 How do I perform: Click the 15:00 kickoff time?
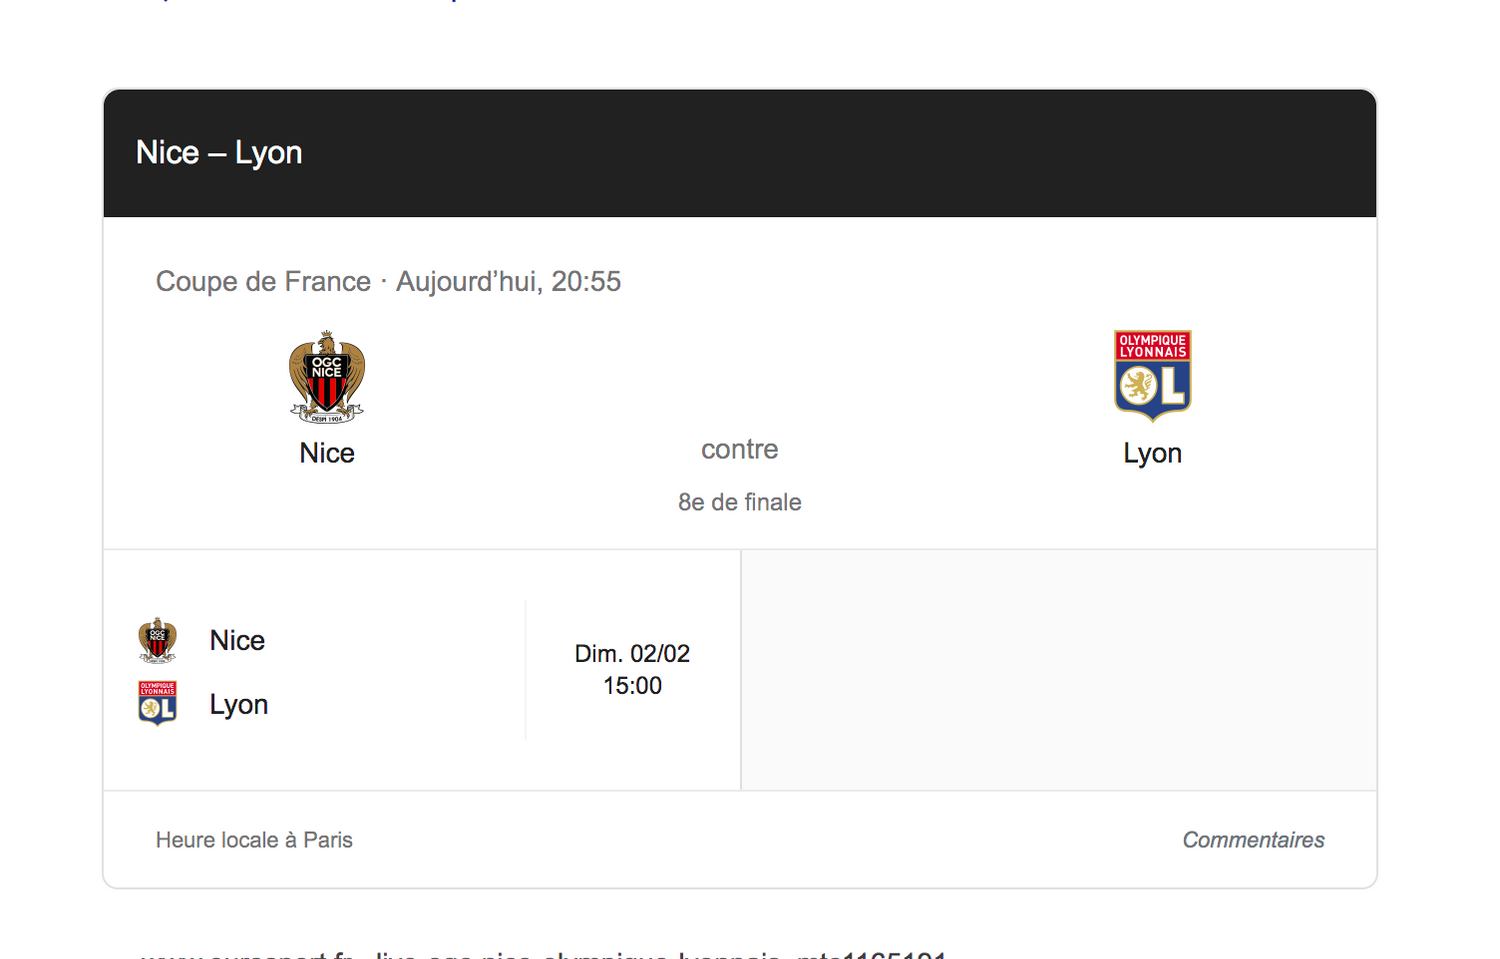click(x=632, y=686)
